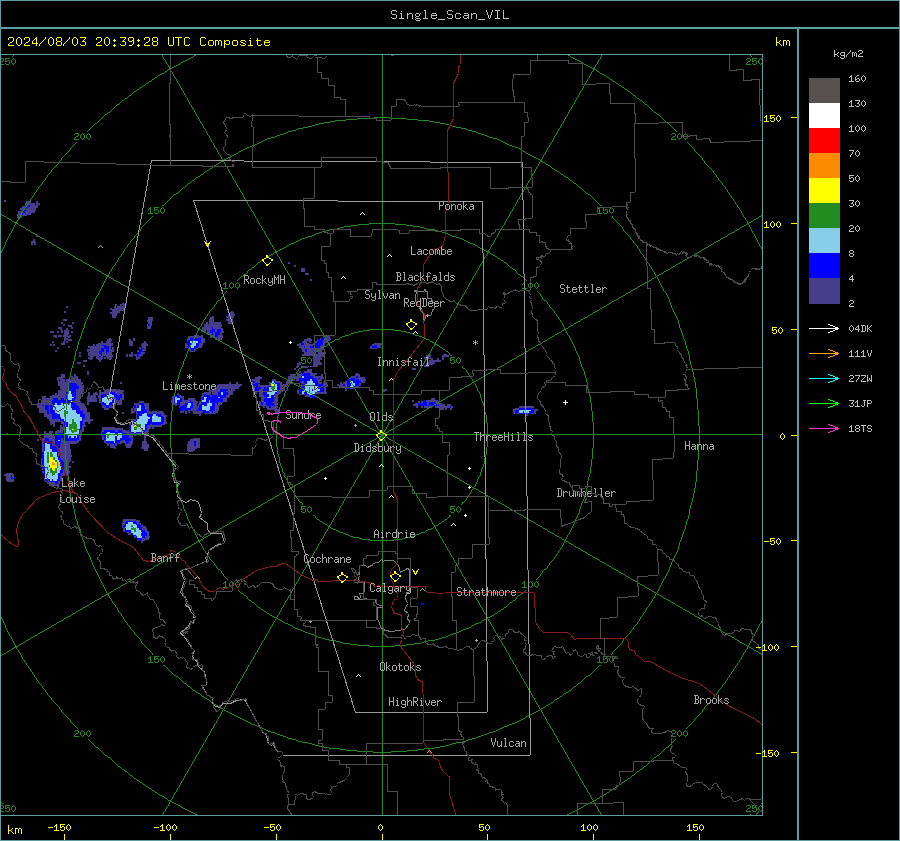Click the Lacombe city label
Screen dimensions: 900x841
click(431, 251)
